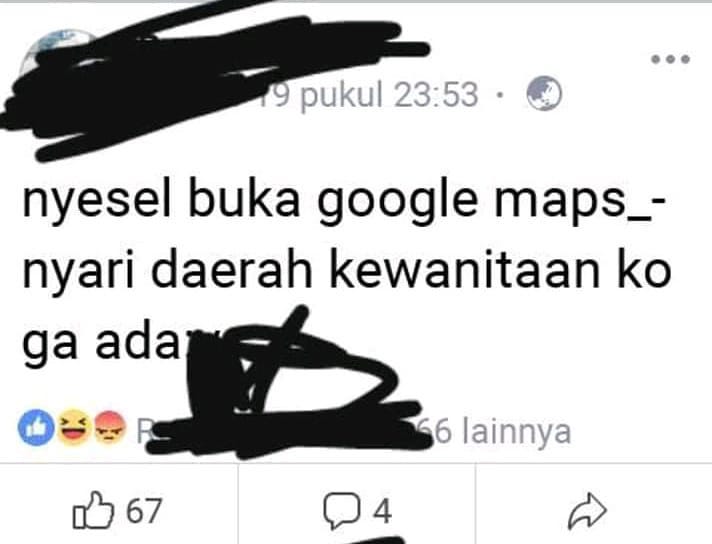Click the globe public audience icon
Screen dimensions: 712x544
click(544, 94)
